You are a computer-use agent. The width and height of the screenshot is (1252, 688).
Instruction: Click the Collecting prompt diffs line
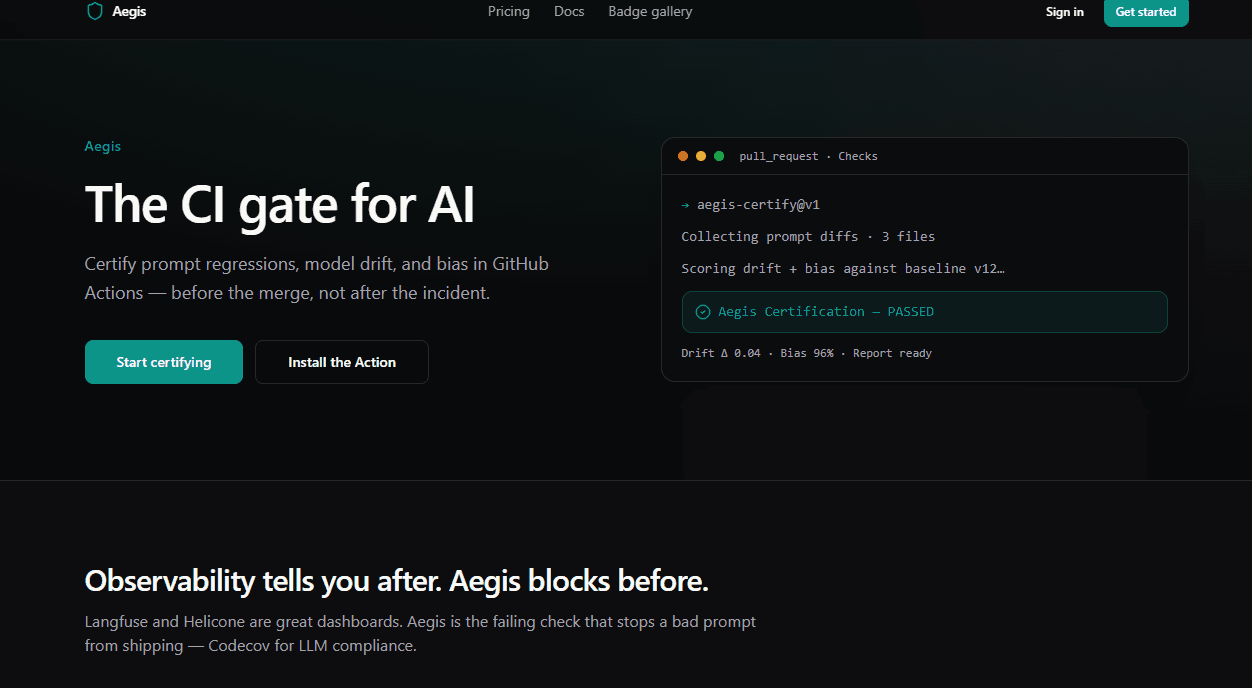(x=808, y=237)
